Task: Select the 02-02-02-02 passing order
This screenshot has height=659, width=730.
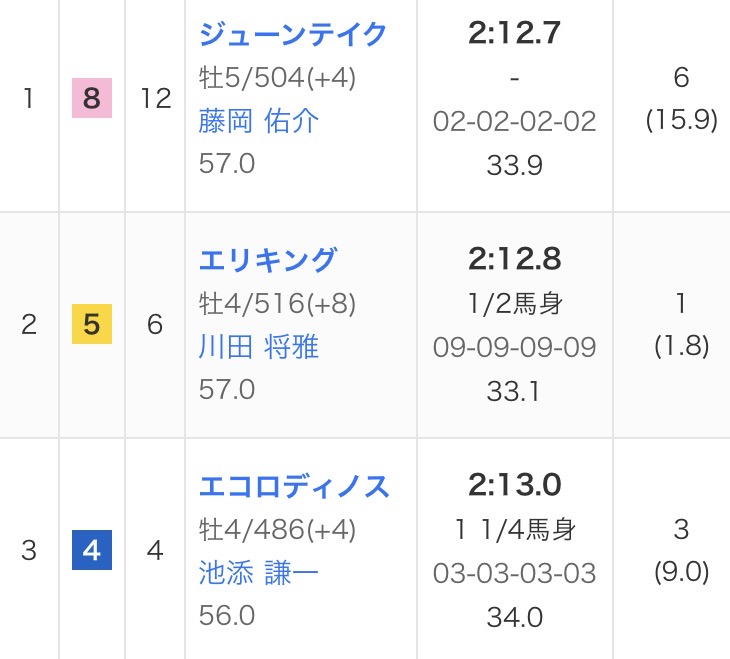Action: (514, 121)
